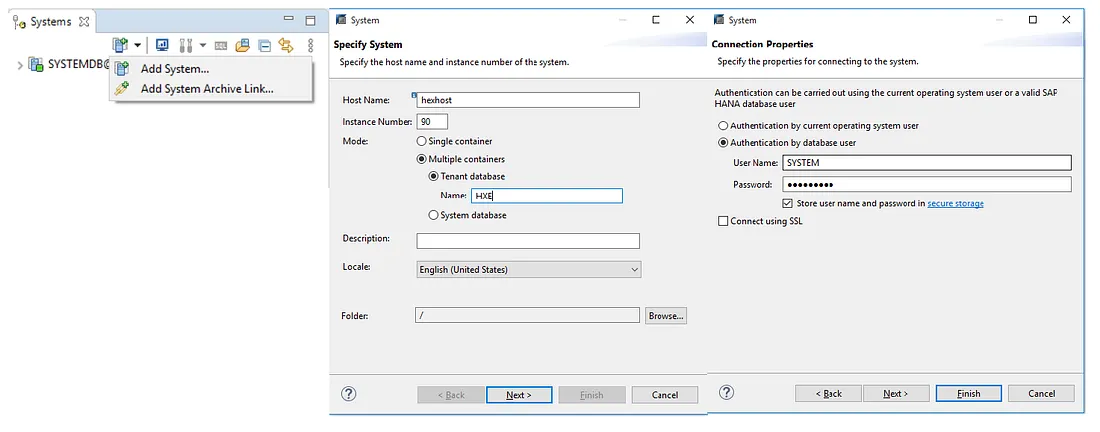Screen dimensions: 1100x432
Task: Click the Browse... button
Action: click(666, 316)
